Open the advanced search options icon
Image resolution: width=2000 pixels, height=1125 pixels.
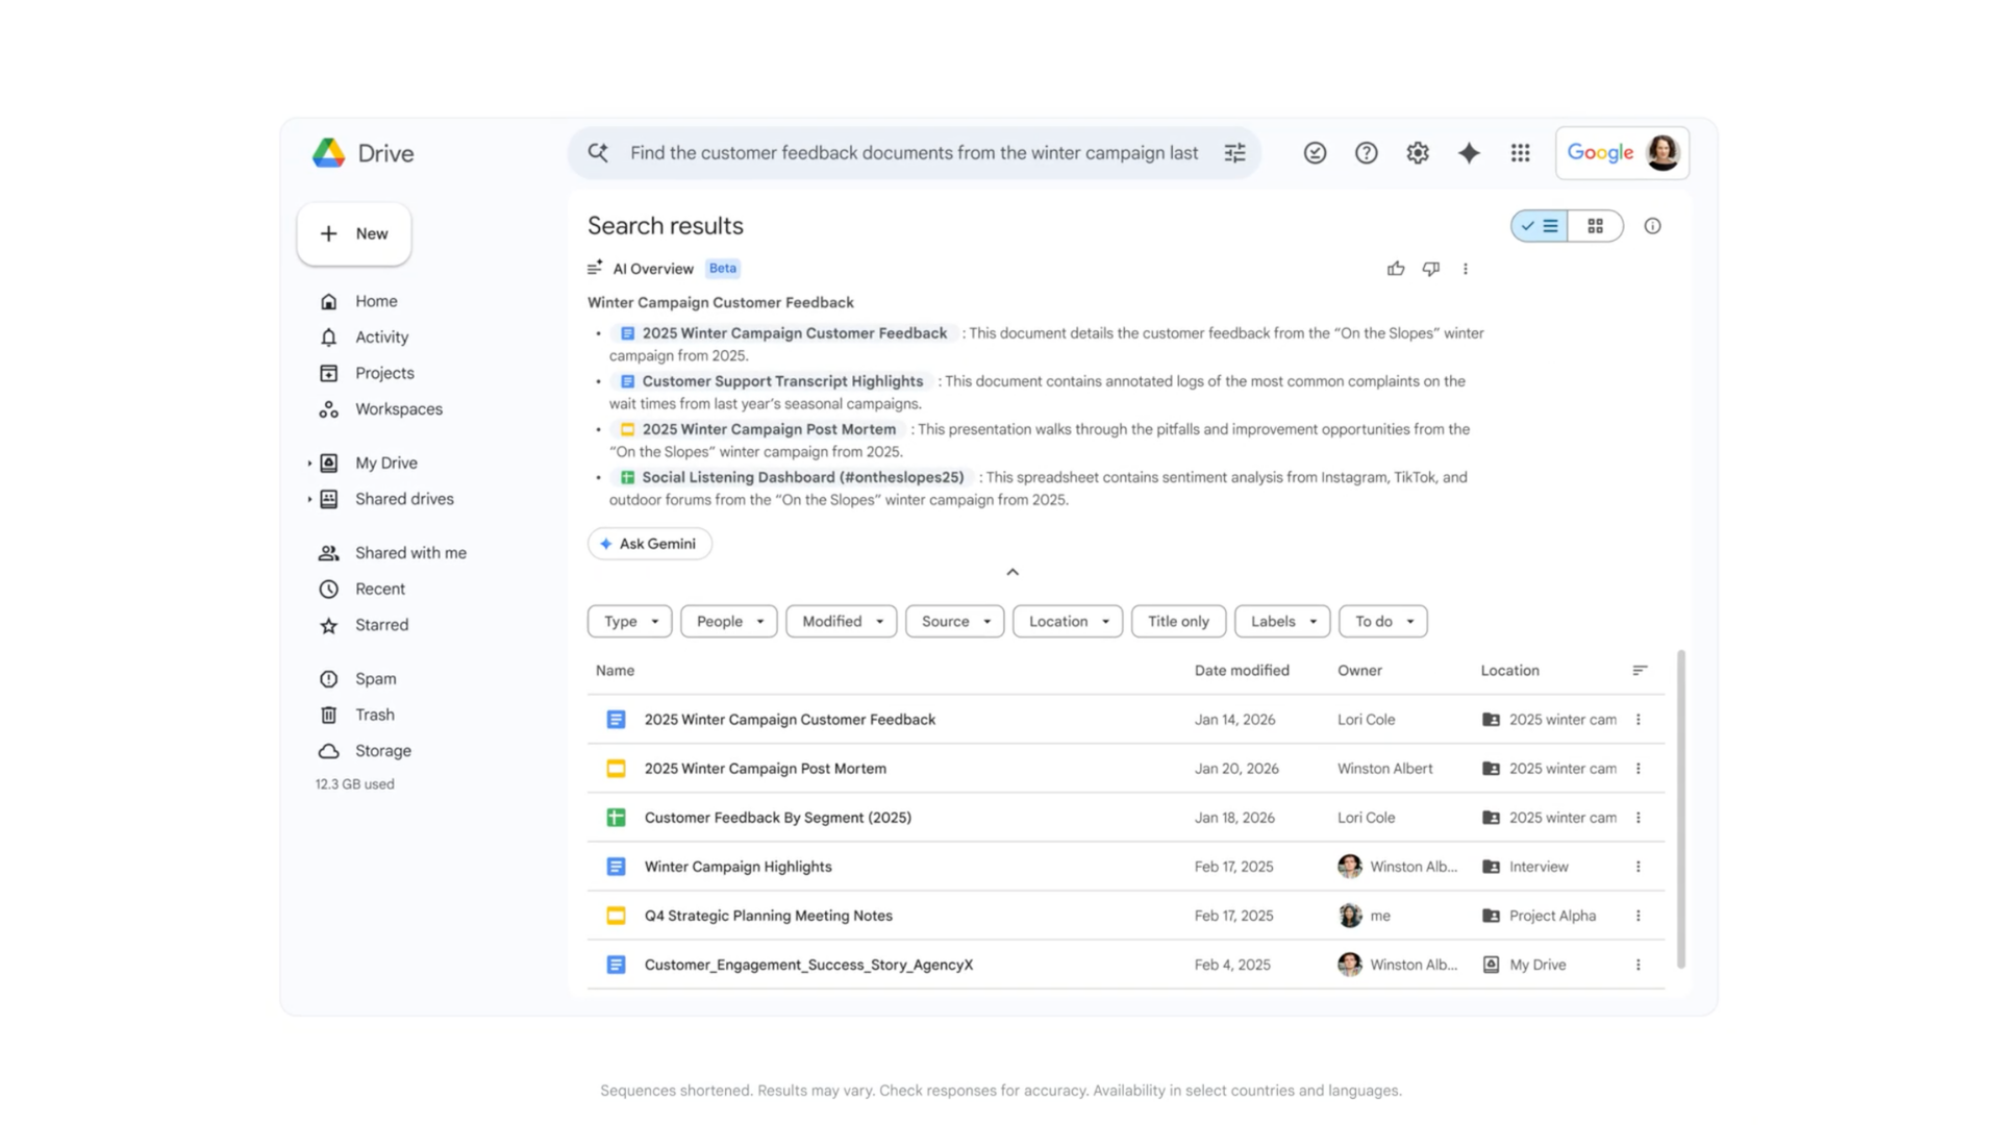pos(1235,153)
